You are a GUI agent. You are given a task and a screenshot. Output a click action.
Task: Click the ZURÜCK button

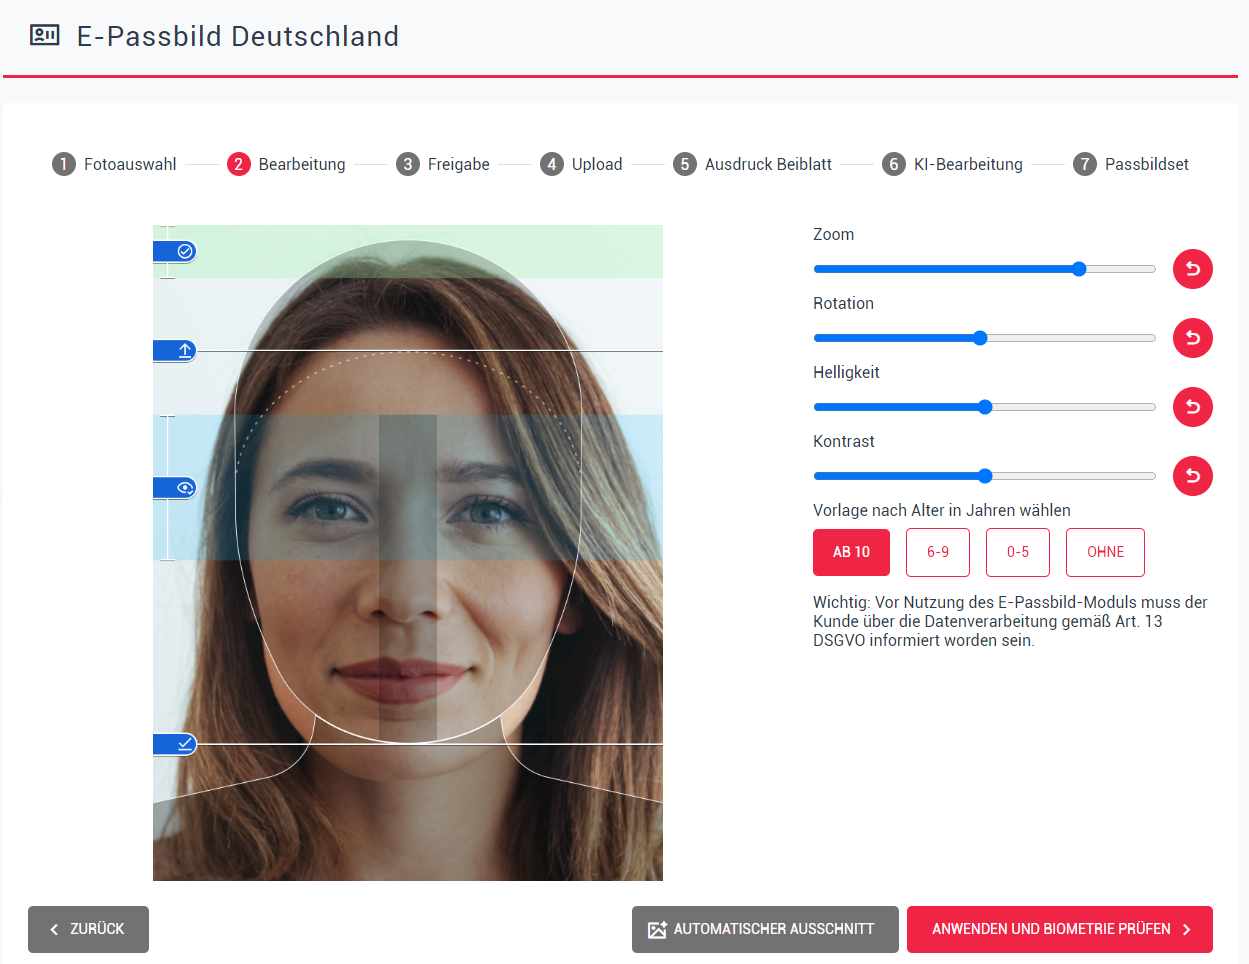[x=88, y=929]
